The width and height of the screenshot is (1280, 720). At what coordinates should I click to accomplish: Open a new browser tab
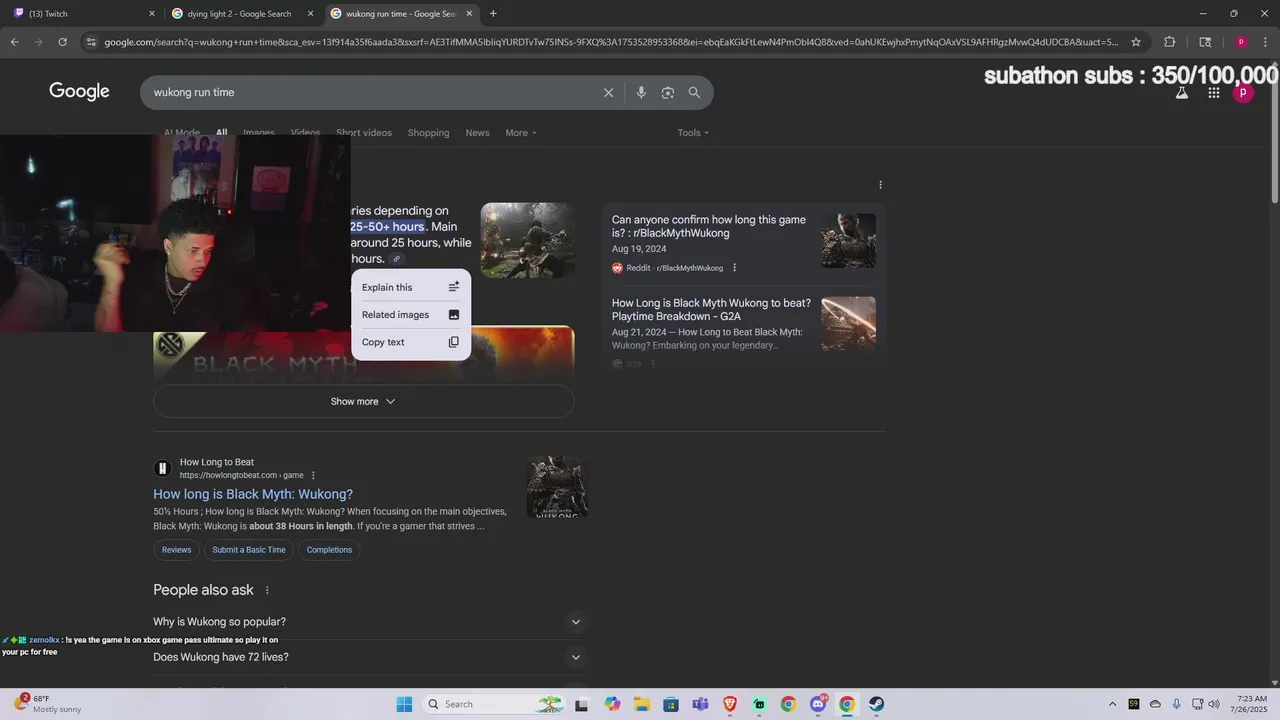click(x=493, y=14)
